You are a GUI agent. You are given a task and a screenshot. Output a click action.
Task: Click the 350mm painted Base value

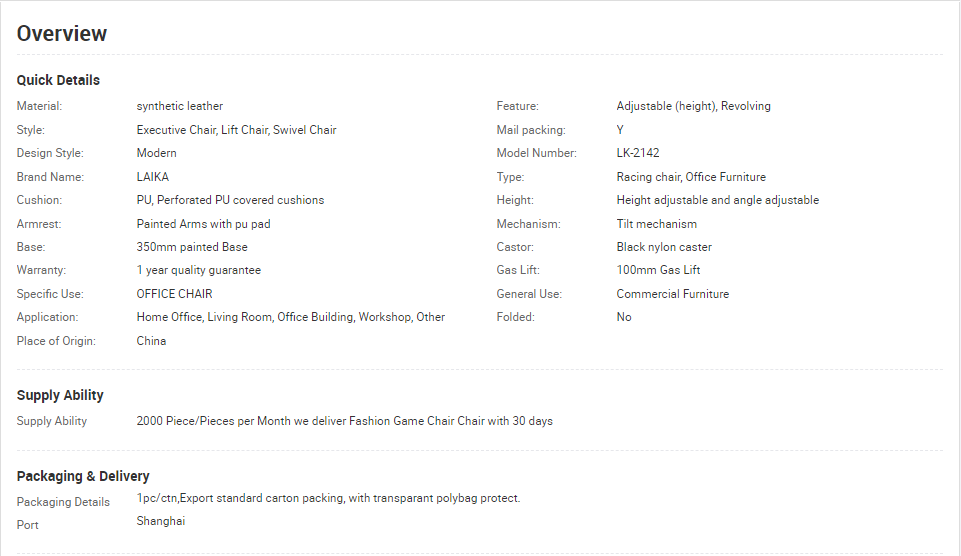[192, 247]
